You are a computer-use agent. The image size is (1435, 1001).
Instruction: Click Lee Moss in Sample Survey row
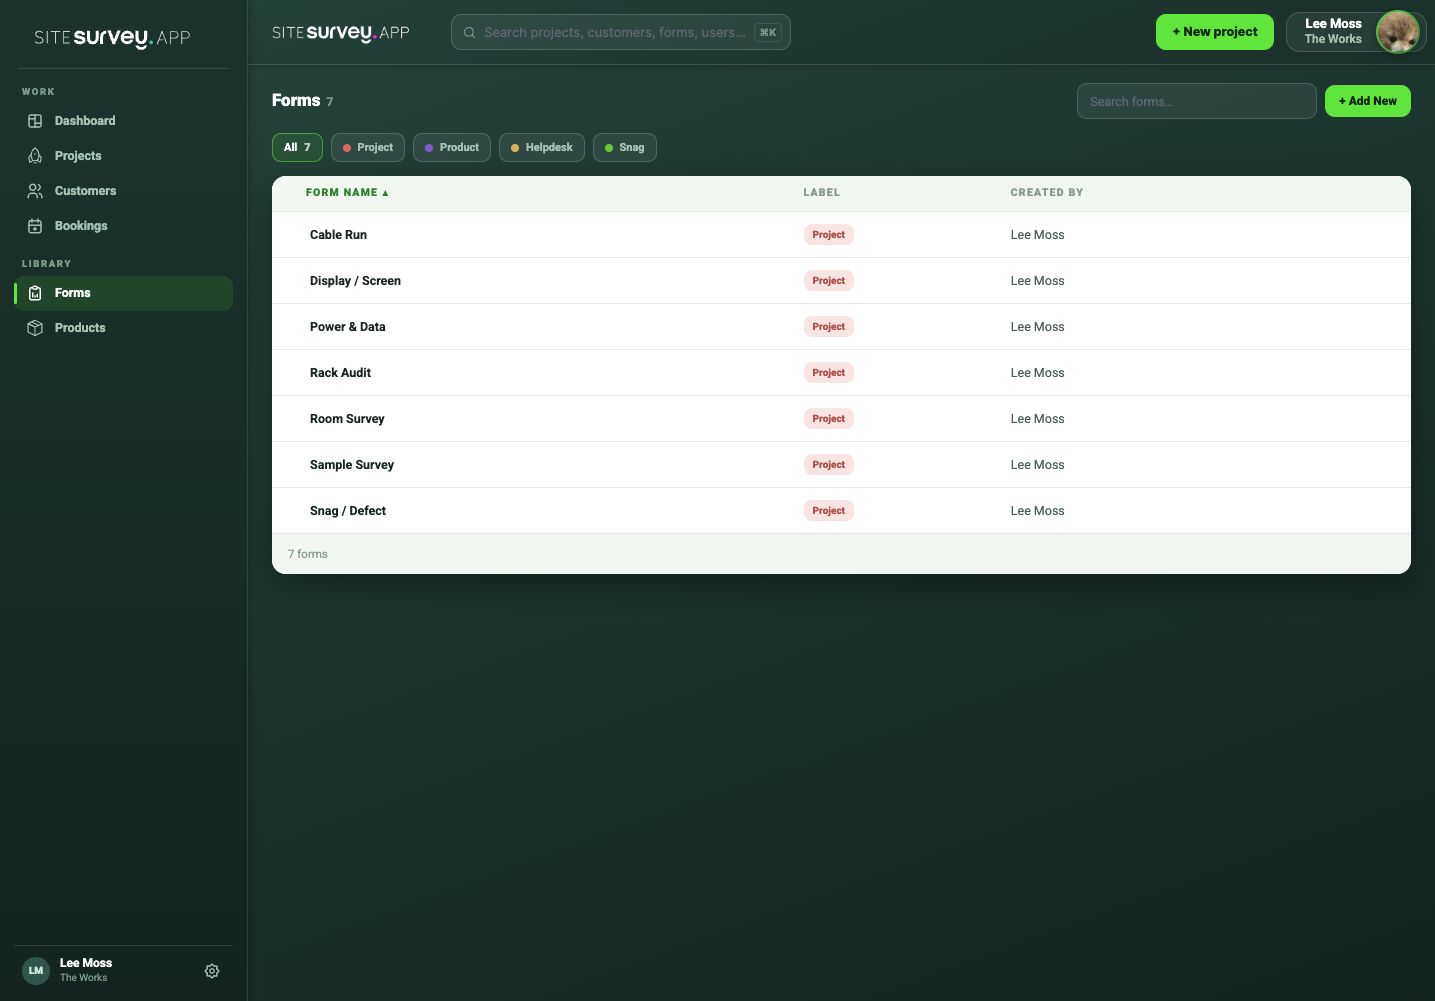pos(1037,465)
